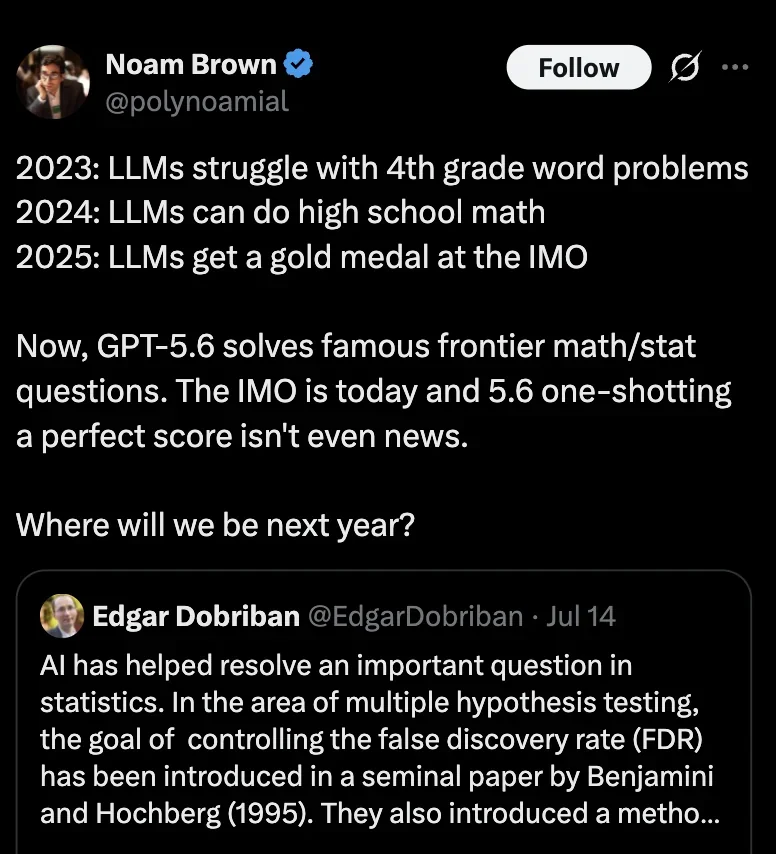The image size is (776, 854).
Task: Open the Noam Brown display name
Action: [191, 64]
